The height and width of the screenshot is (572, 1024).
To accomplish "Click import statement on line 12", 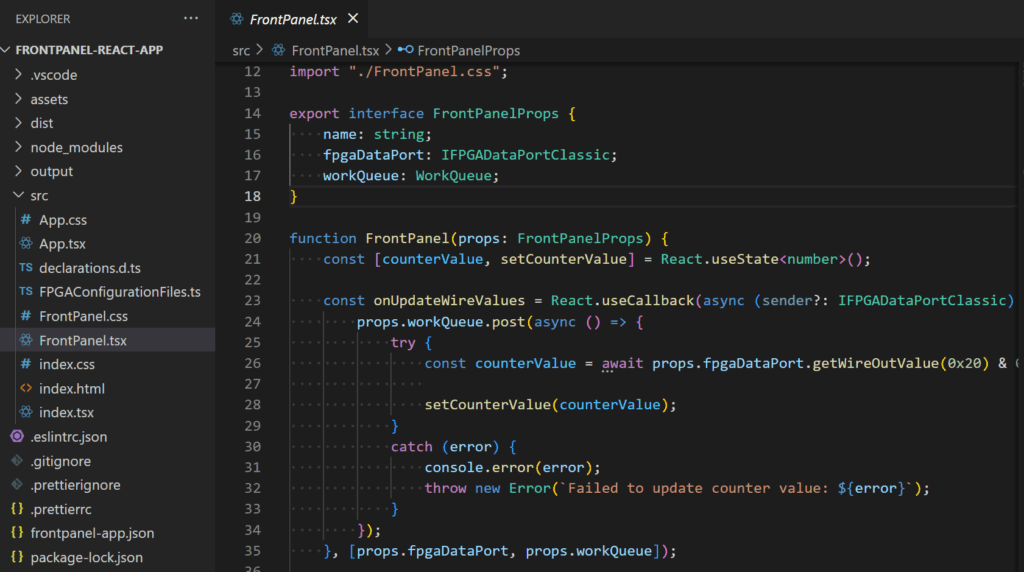I will pyautogui.click(x=398, y=72).
